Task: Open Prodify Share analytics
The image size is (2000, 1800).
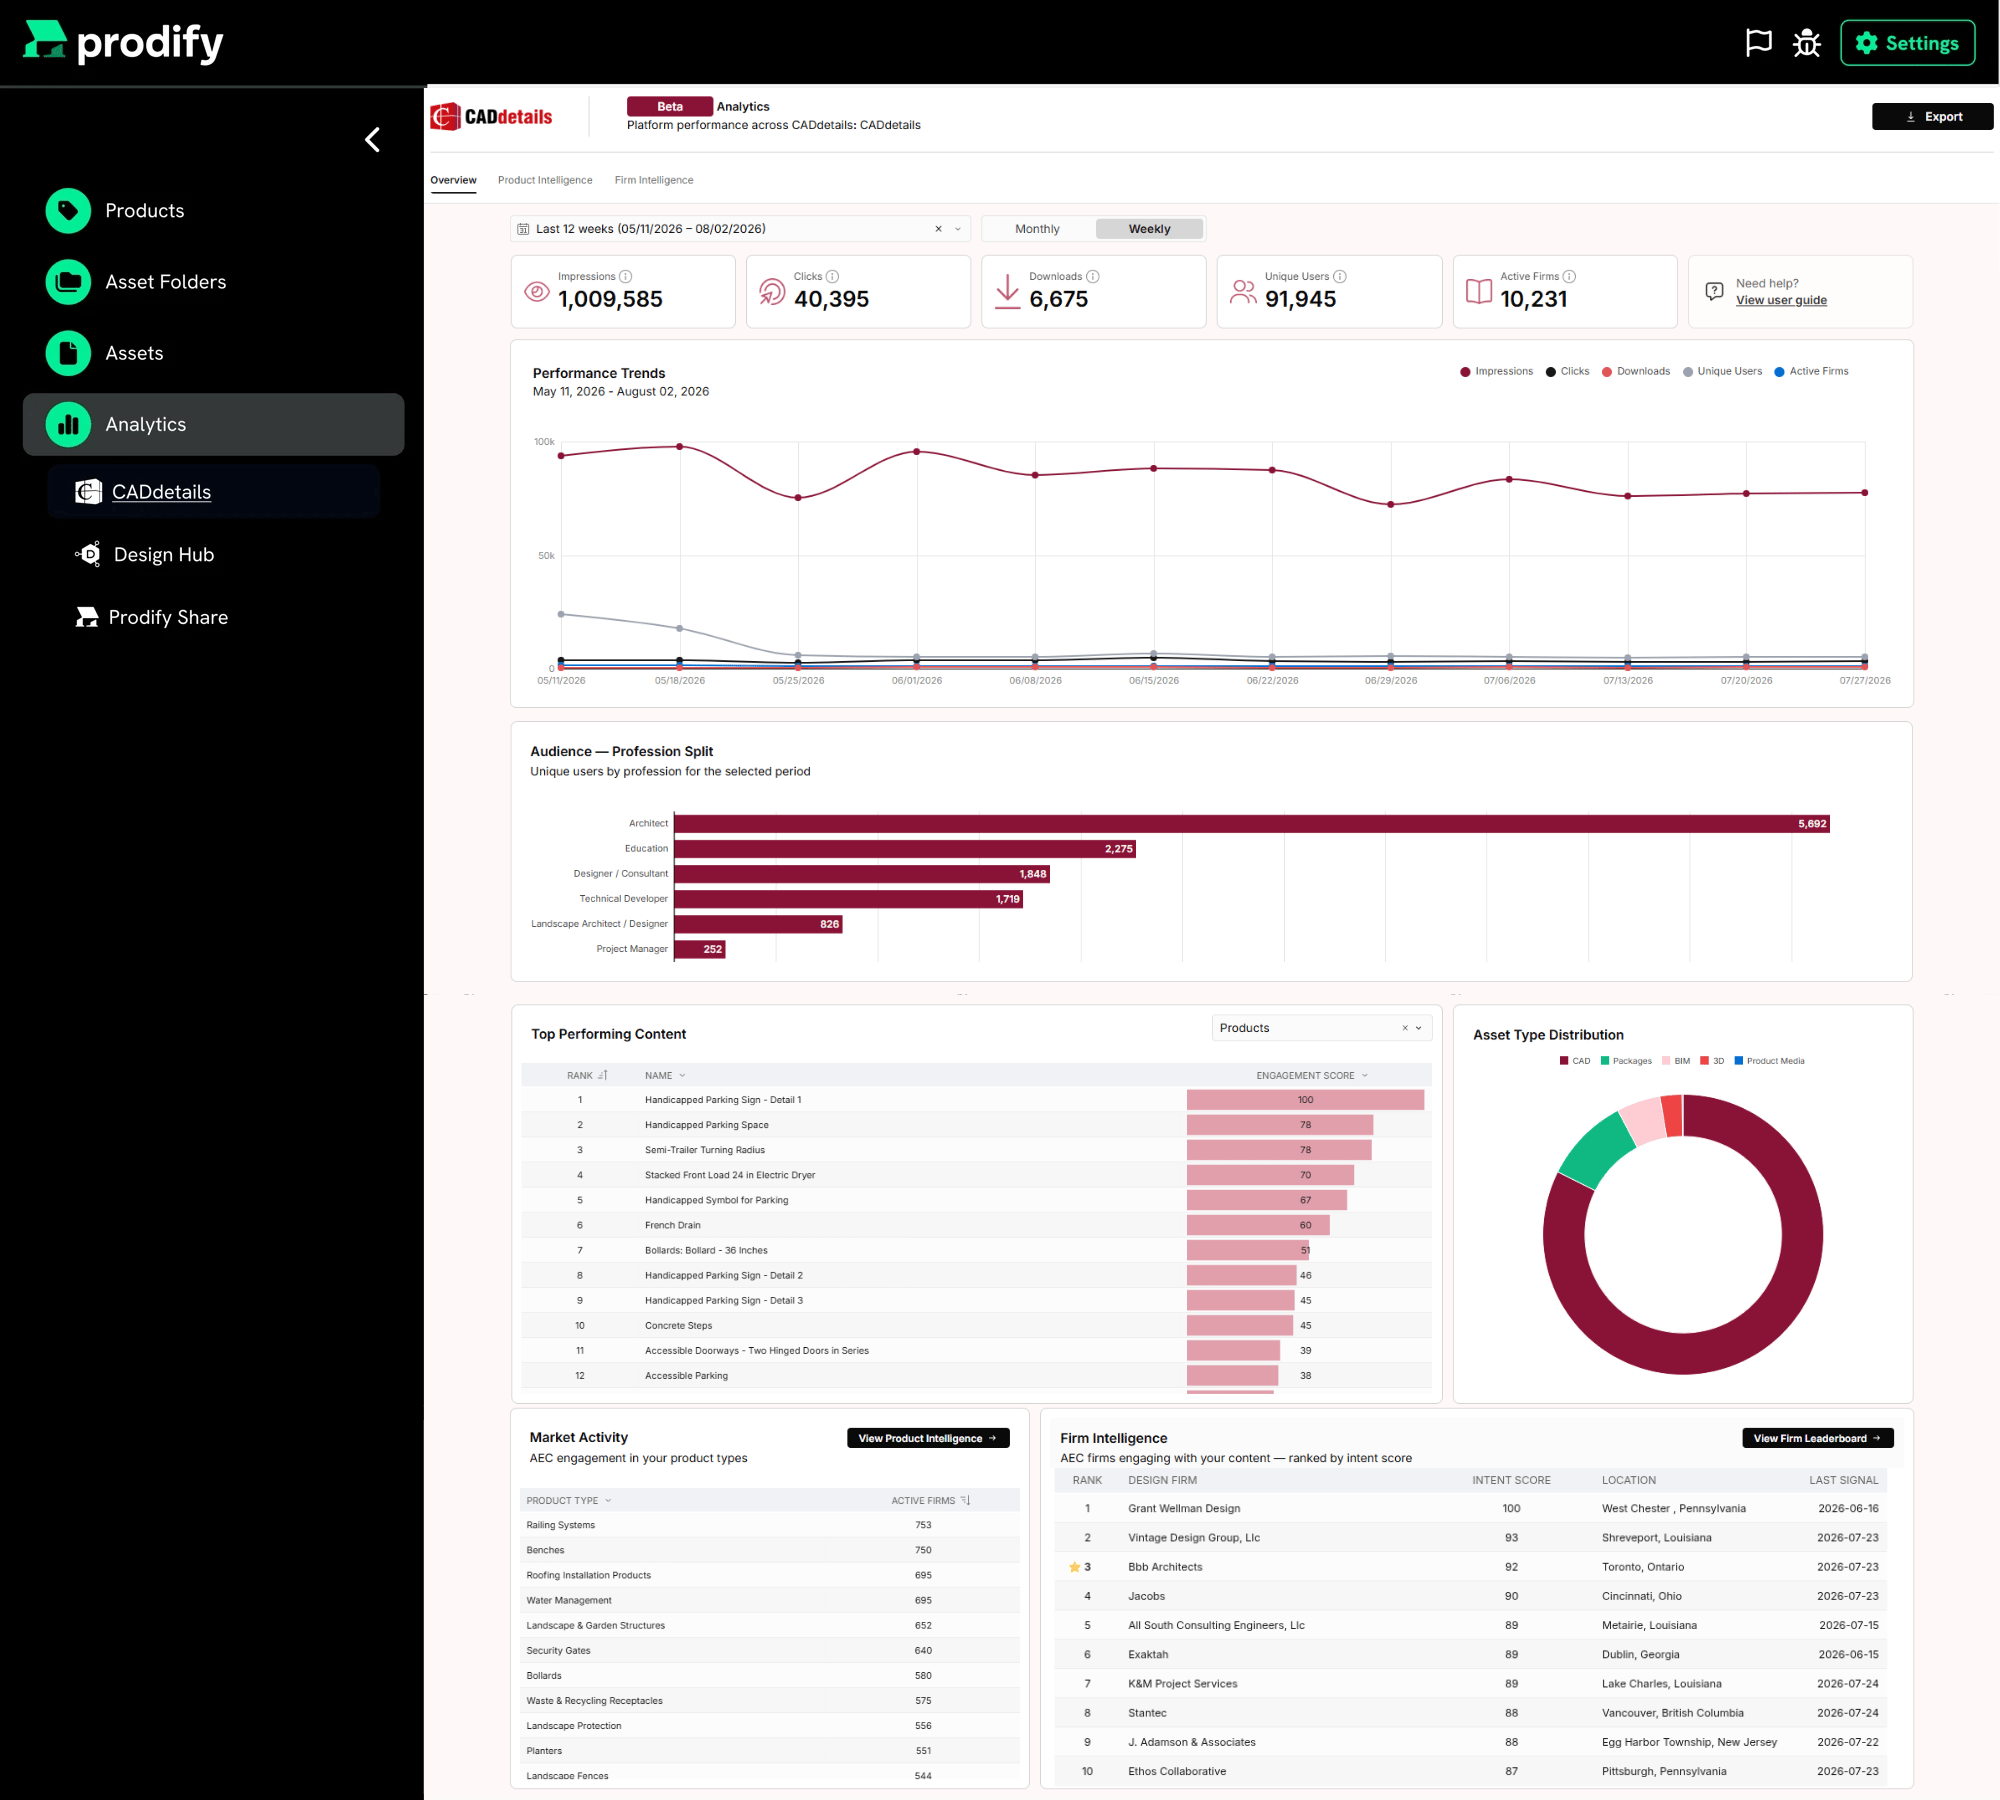Action: point(168,617)
